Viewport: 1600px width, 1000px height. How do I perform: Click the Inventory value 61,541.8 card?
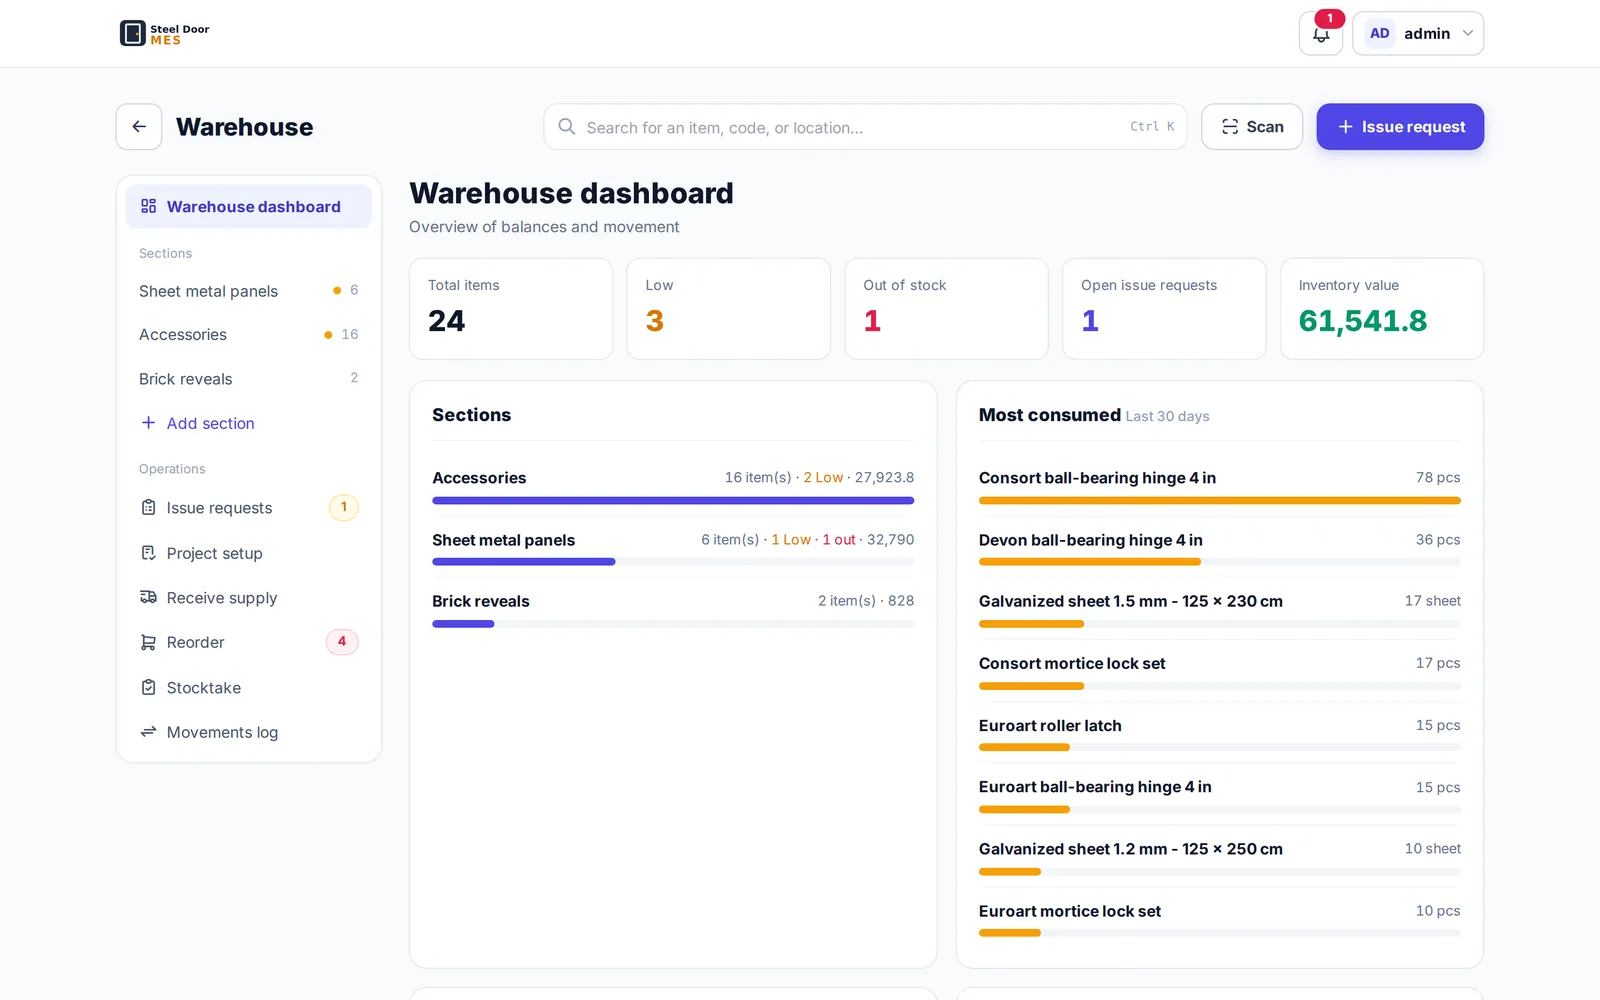tap(1382, 309)
